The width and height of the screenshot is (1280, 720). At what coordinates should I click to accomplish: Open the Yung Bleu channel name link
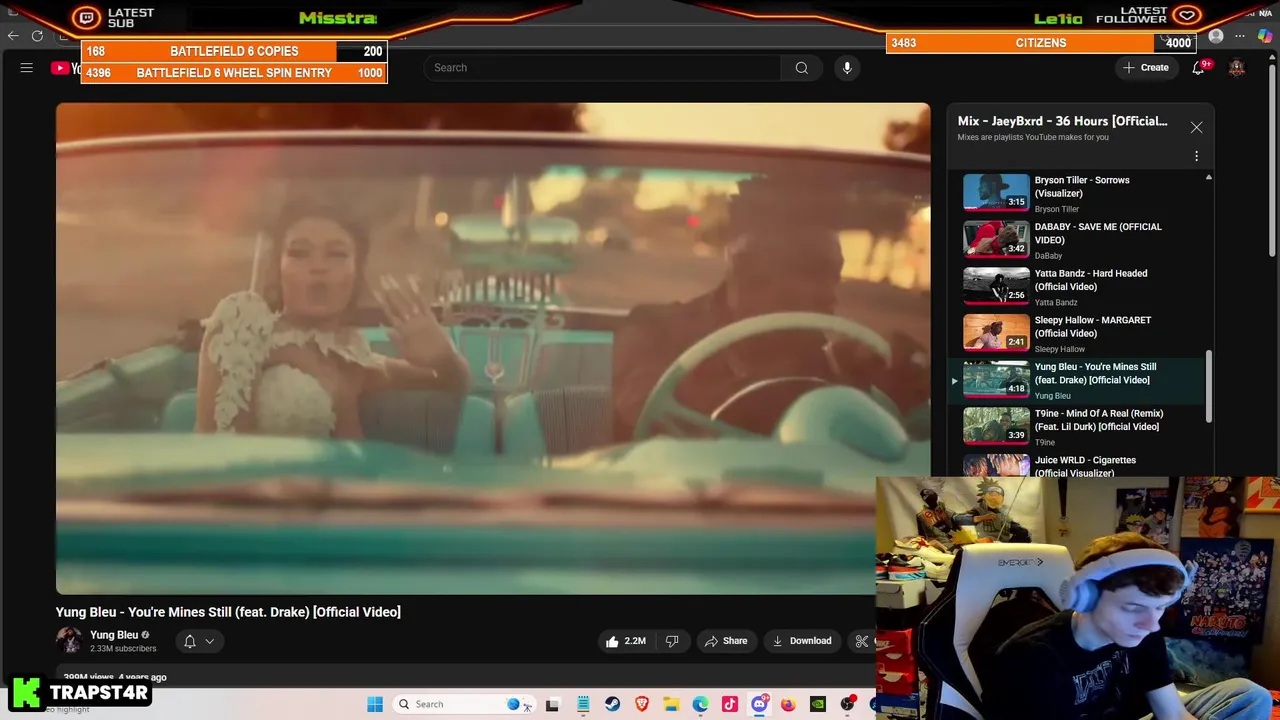coord(114,635)
